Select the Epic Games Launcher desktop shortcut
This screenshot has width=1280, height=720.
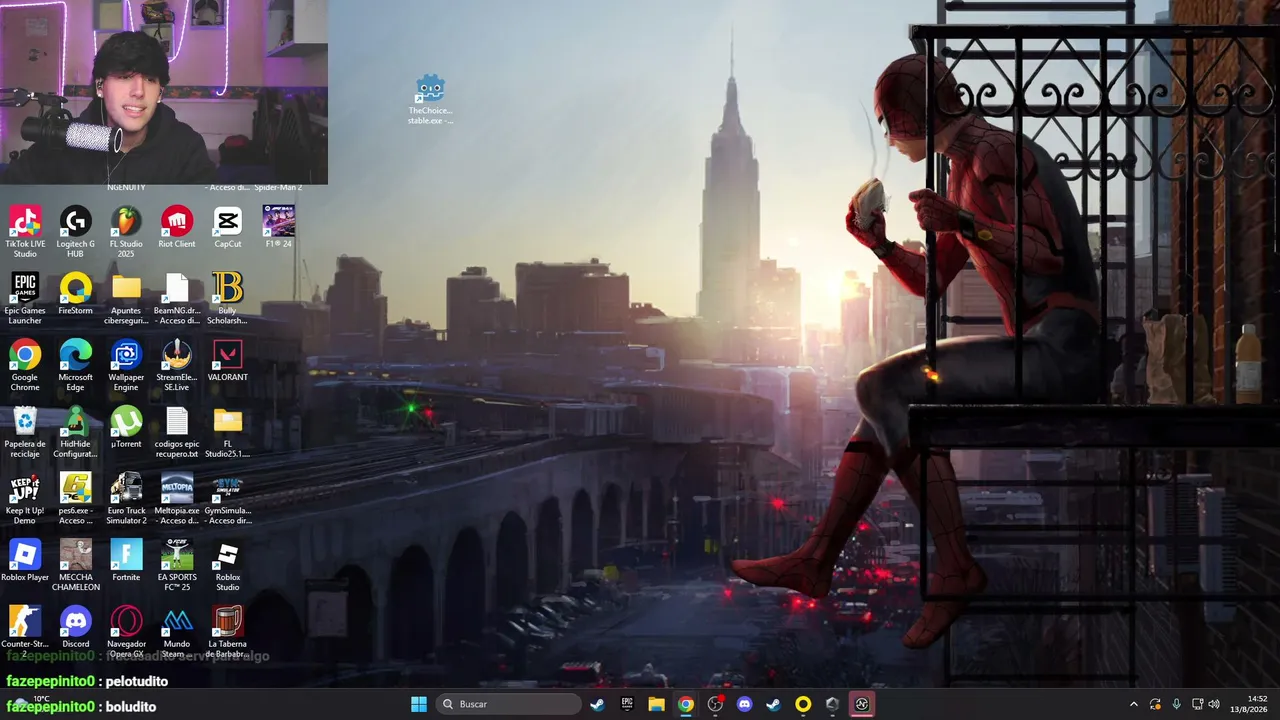[25, 298]
